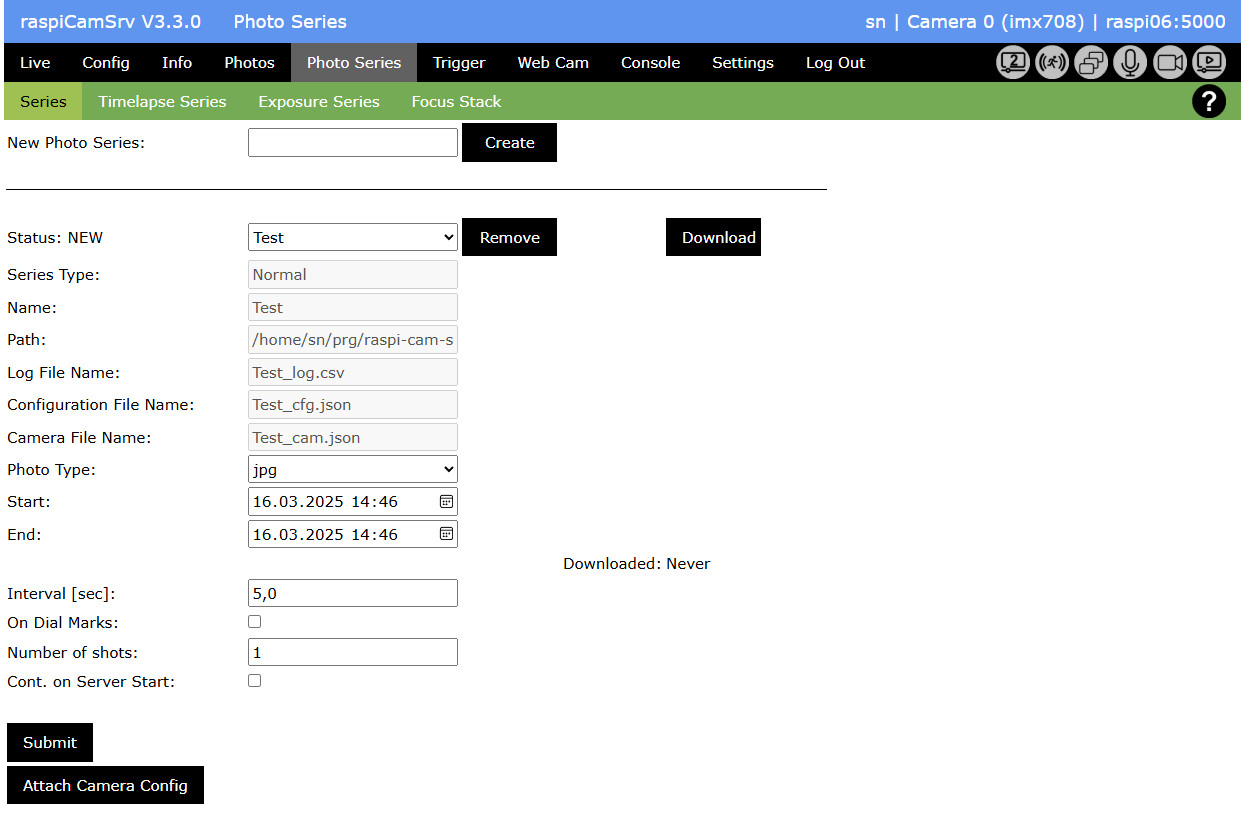Switch to the Focus Stack tab

[456, 101]
